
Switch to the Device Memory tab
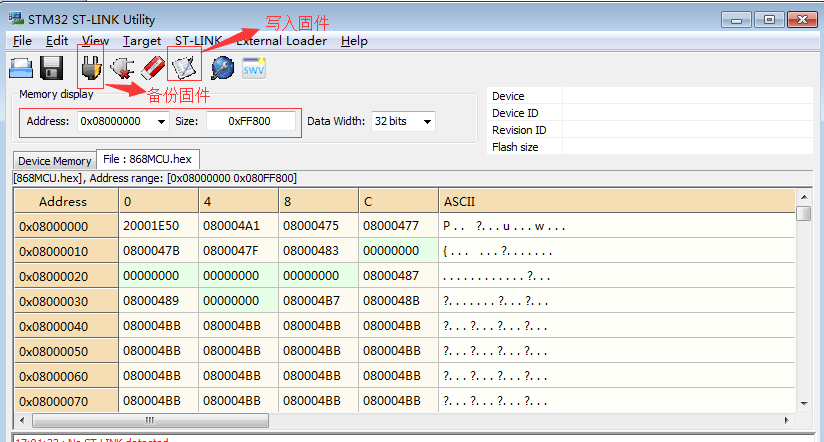(x=54, y=161)
